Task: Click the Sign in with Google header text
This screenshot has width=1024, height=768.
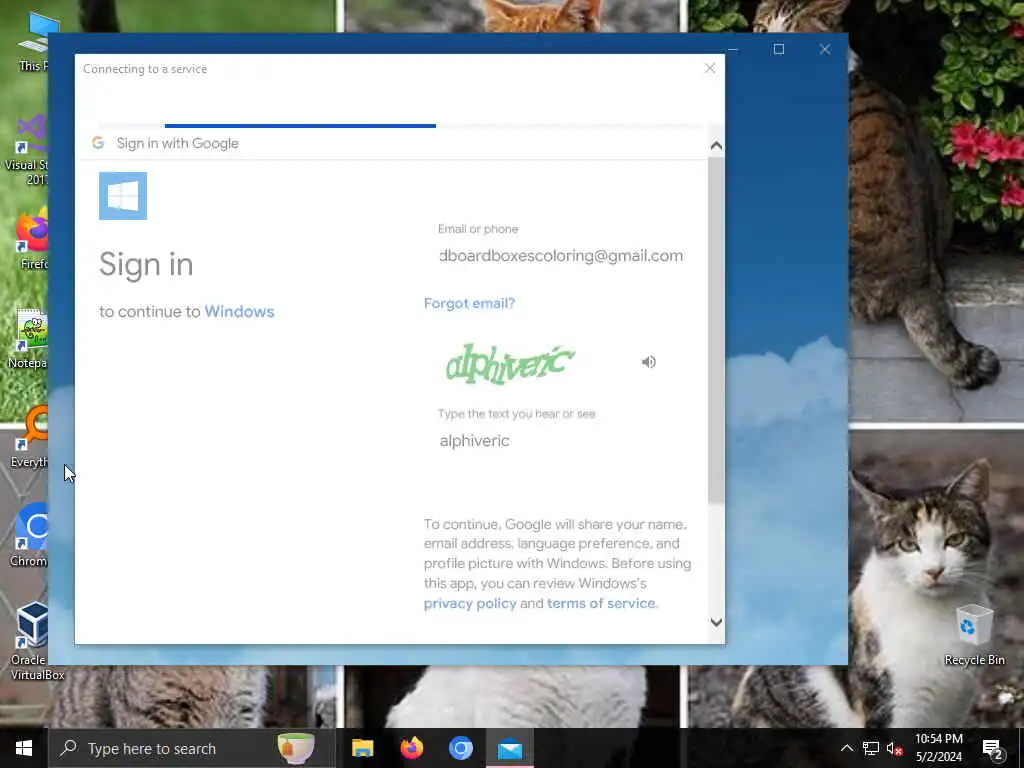Action: 178,143
